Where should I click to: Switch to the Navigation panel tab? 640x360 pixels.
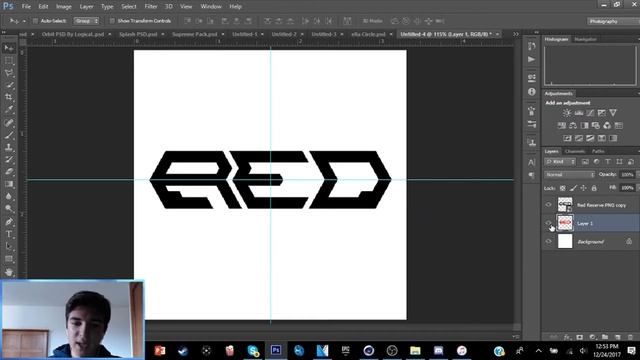point(585,39)
